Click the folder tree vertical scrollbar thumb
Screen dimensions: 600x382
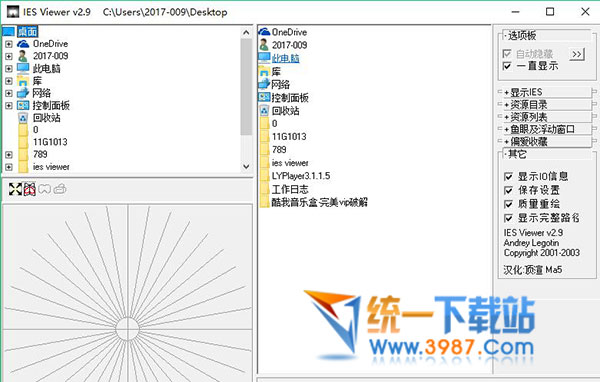tap(246, 87)
